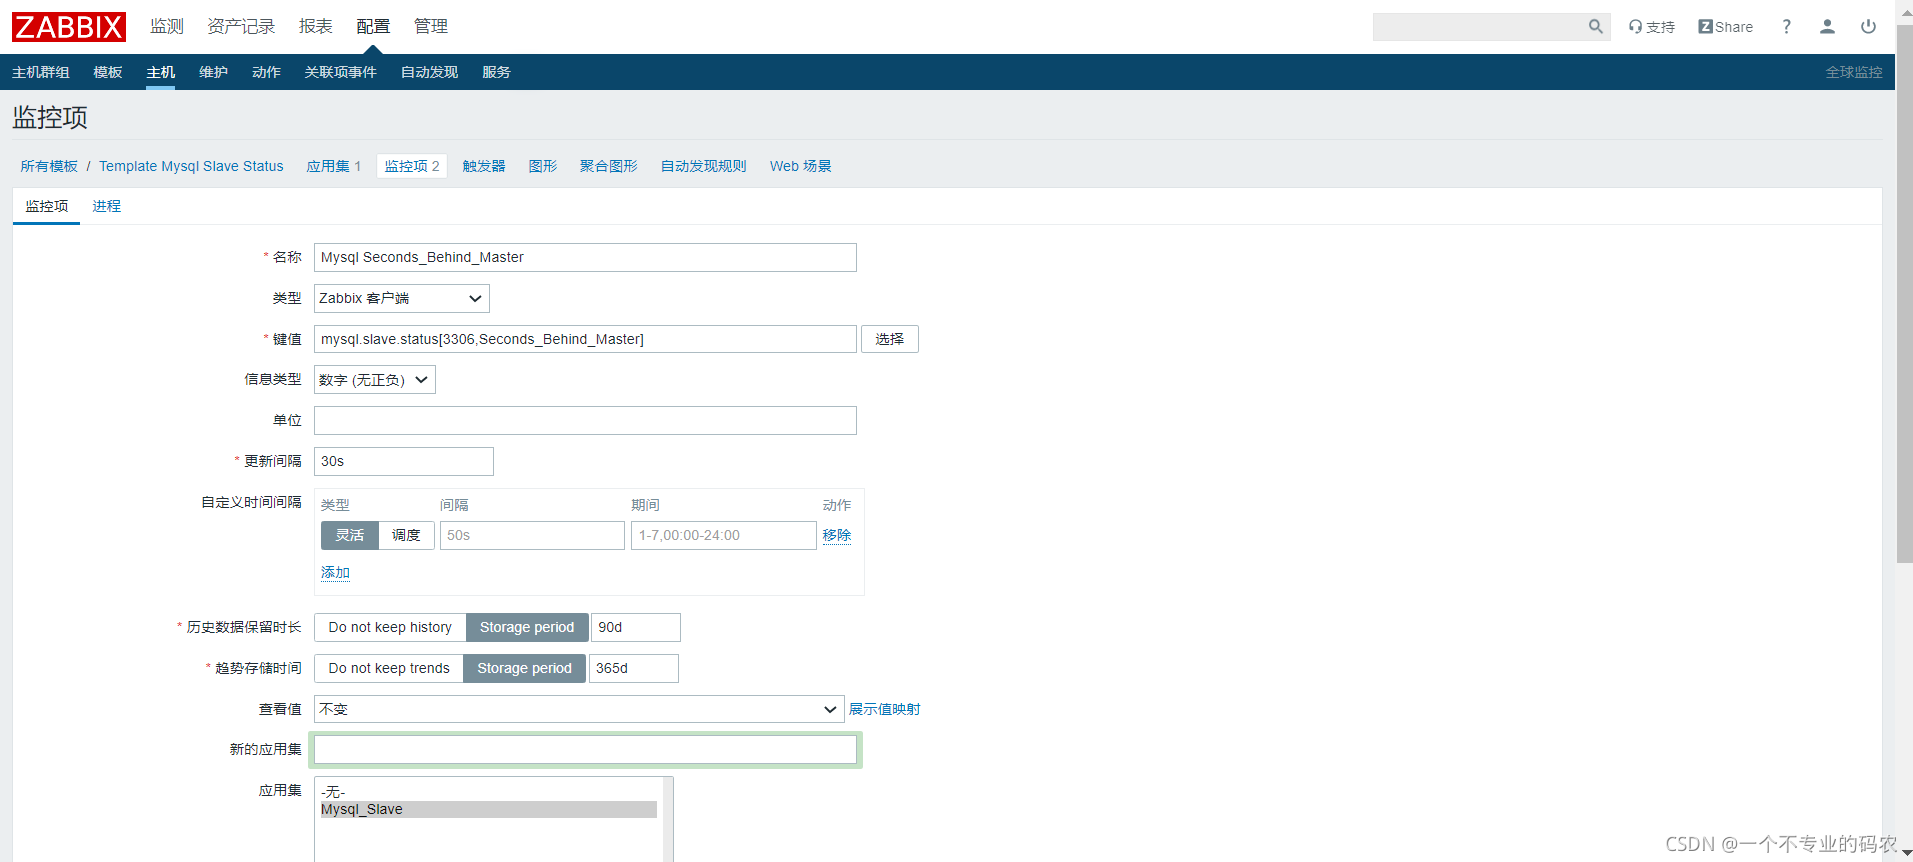Select history Storage period option
Viewport: 1913px width, 862px height.
pyautogui.click(x=527, y=627)
